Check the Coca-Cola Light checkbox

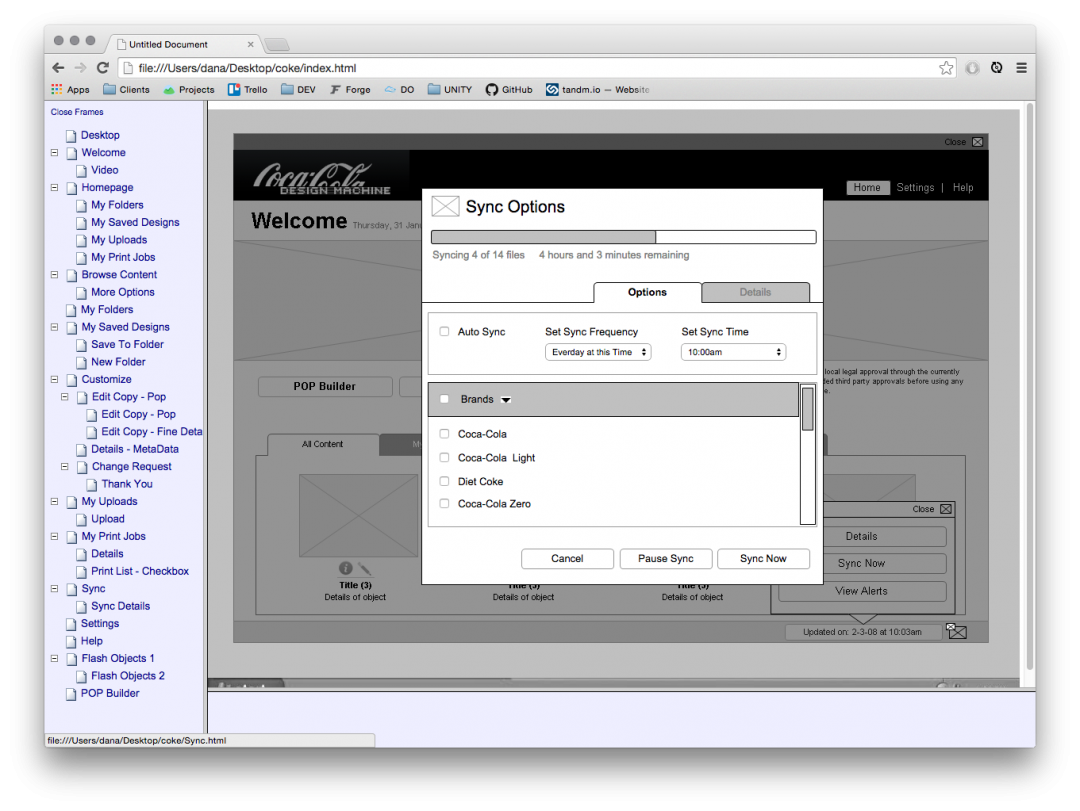click(444, 458)
